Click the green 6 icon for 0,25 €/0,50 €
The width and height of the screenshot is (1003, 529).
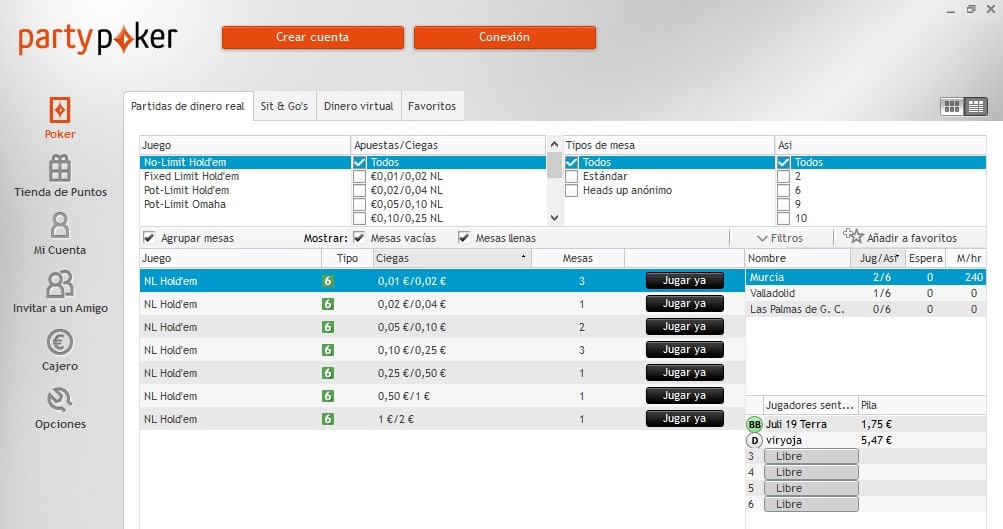tap(328, 373)
